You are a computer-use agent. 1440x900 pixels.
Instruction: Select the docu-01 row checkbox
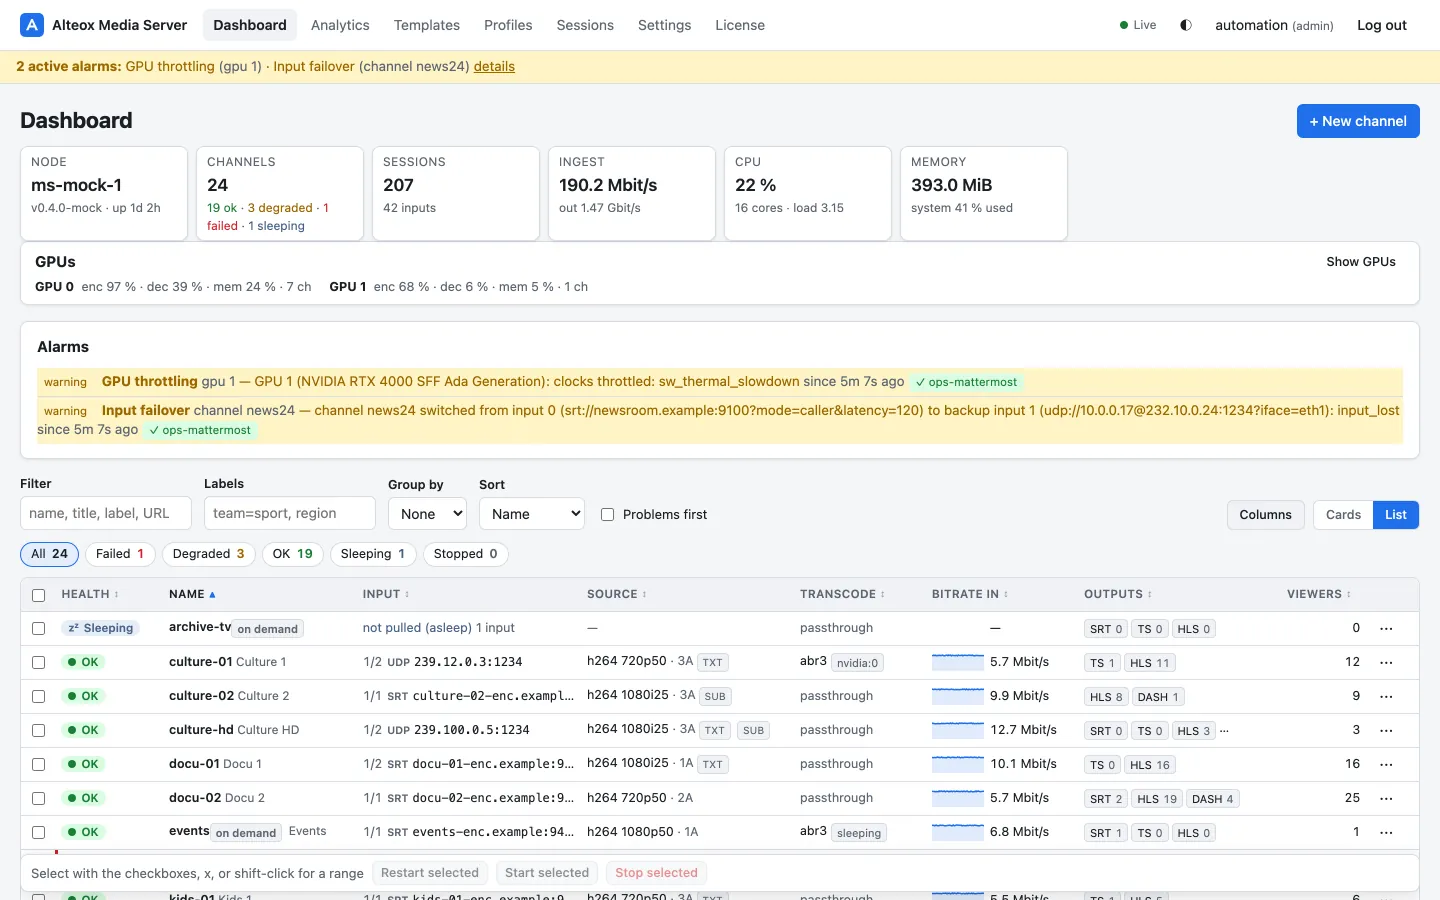coord(39,765)
